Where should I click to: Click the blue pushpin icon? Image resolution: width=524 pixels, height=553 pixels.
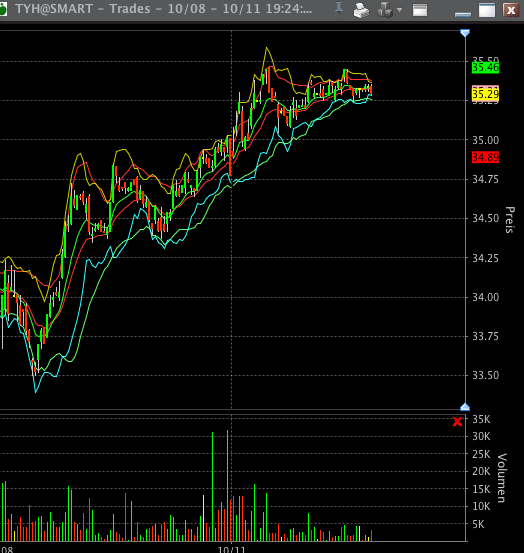tap(339, 10)
